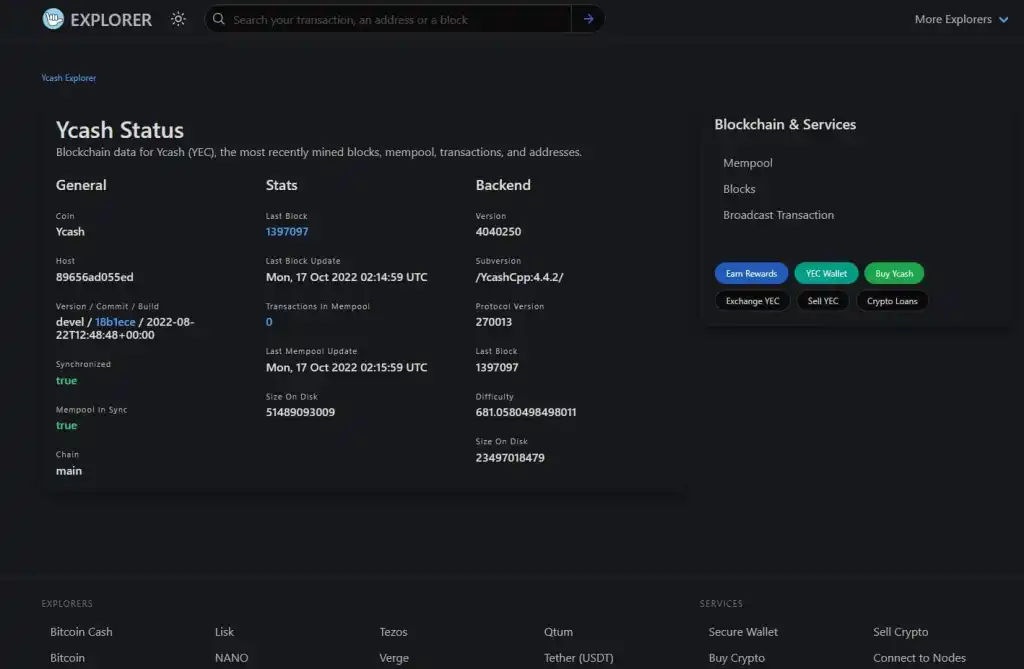Click the Exchange YEC button
Screen dimensions: 1024x669
click(752, 301)
